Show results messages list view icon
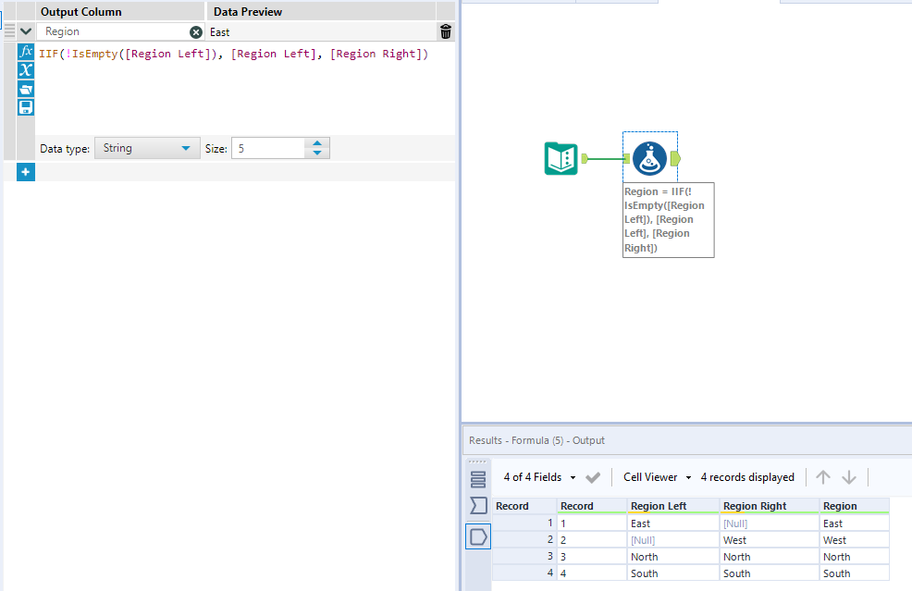912x591 pixels. click(x=478, y=479)
